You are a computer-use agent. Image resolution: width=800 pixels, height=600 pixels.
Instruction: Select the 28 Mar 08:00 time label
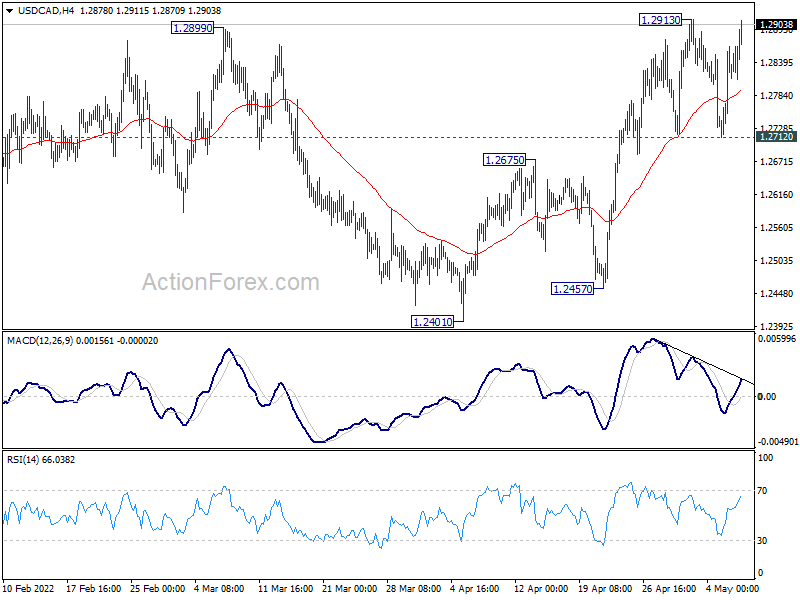coord(414,589)
